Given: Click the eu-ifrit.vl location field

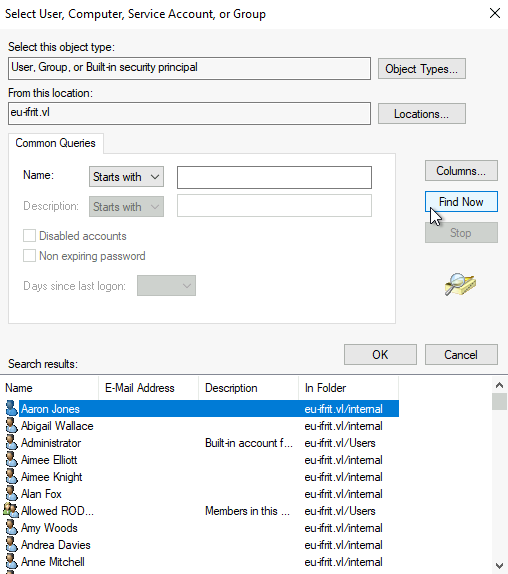Looking at the screenshot, I should 189,113.
